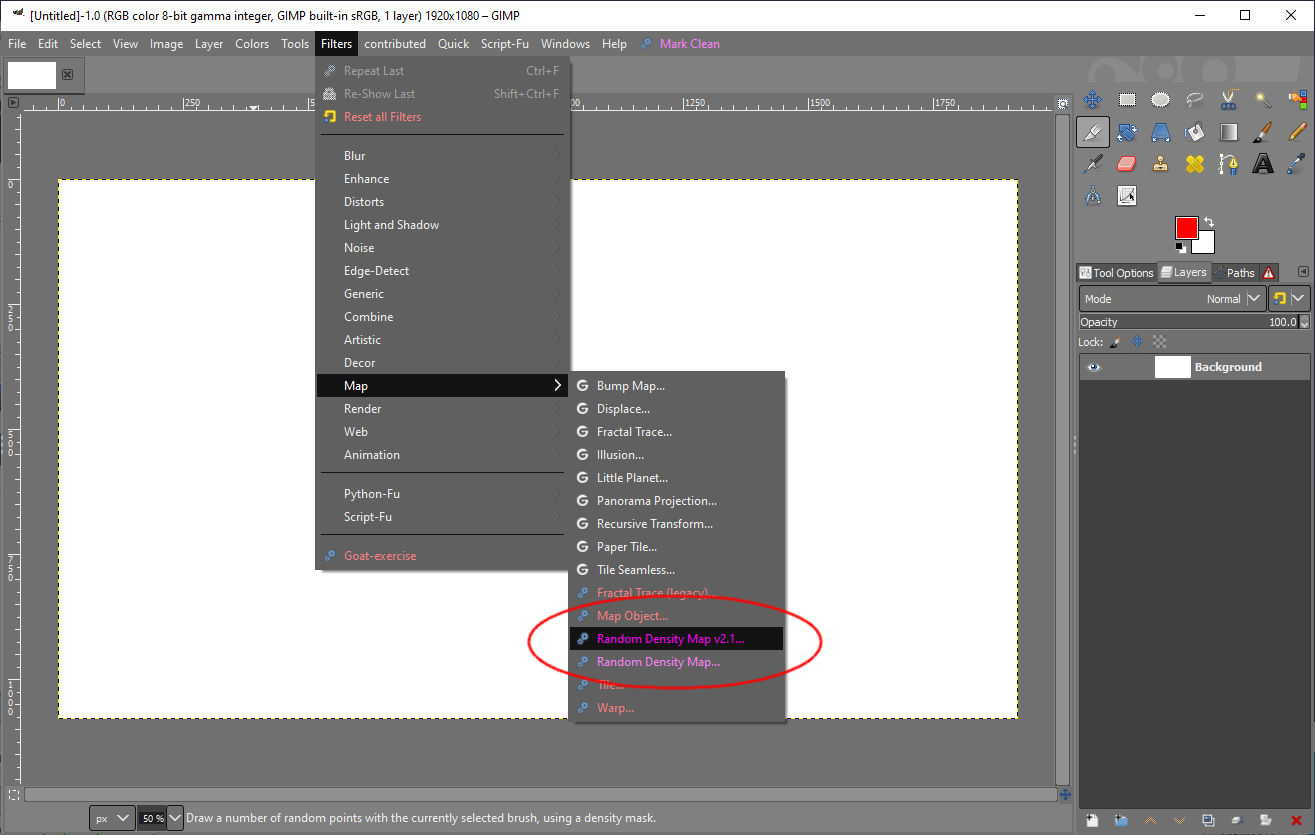Select the Airbrush tool
Screen dimensions: 1315x835
click(1093, 163)
